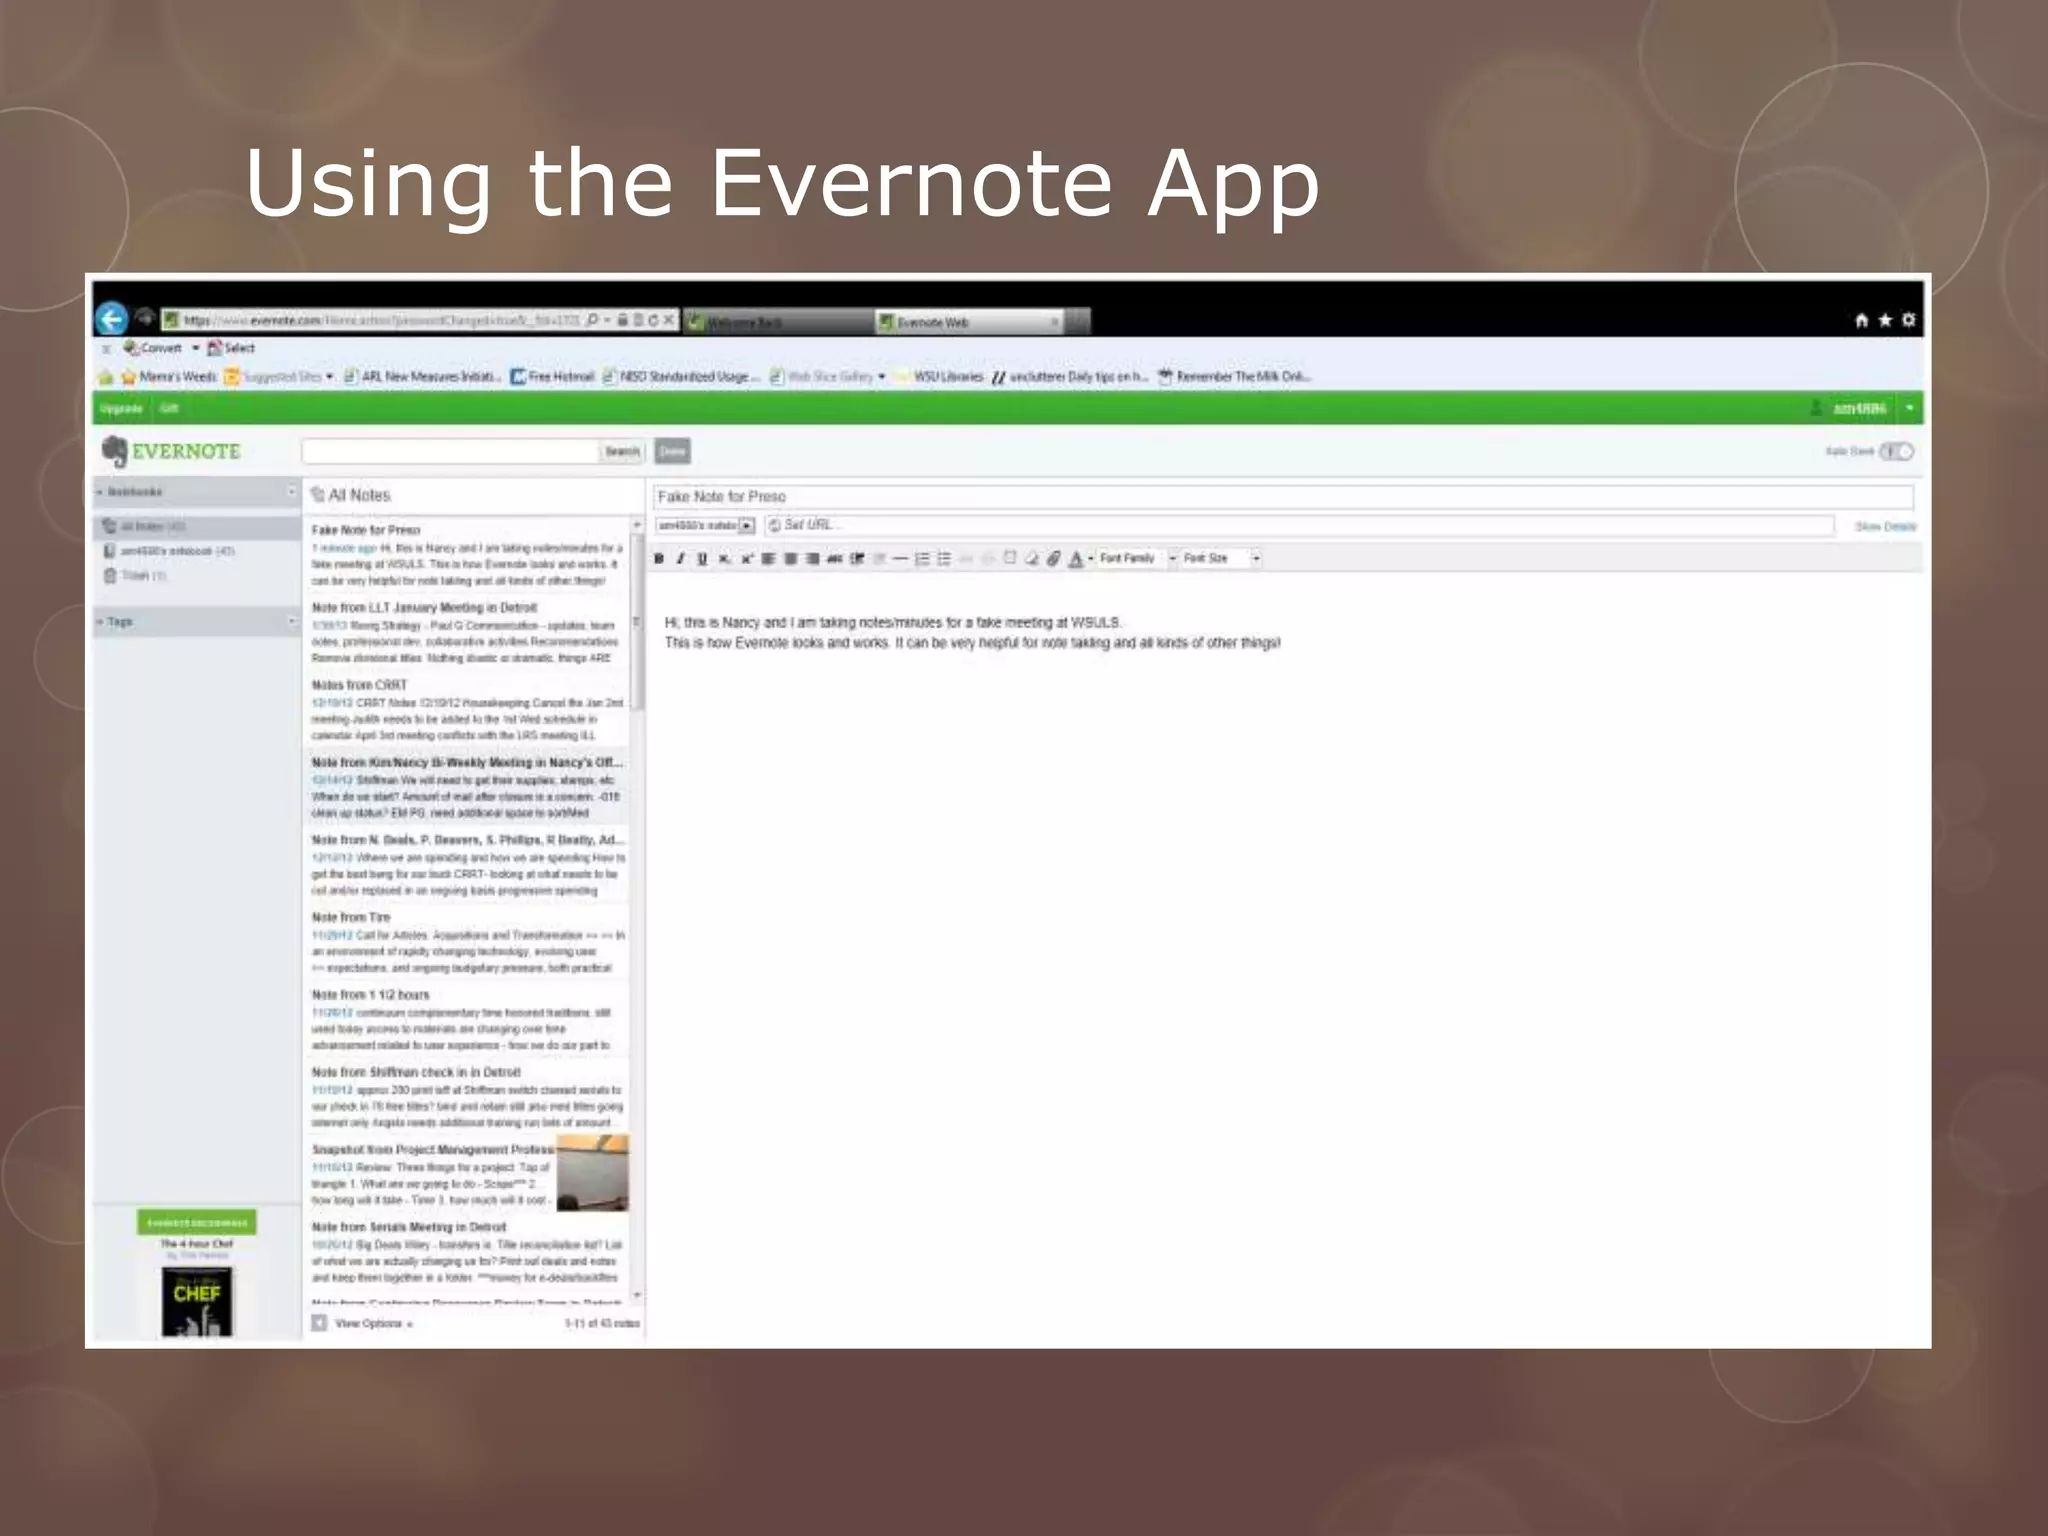Screen dimensions: 2048x1536
Task: Insert numbered list in note
Action: point(922,559)
